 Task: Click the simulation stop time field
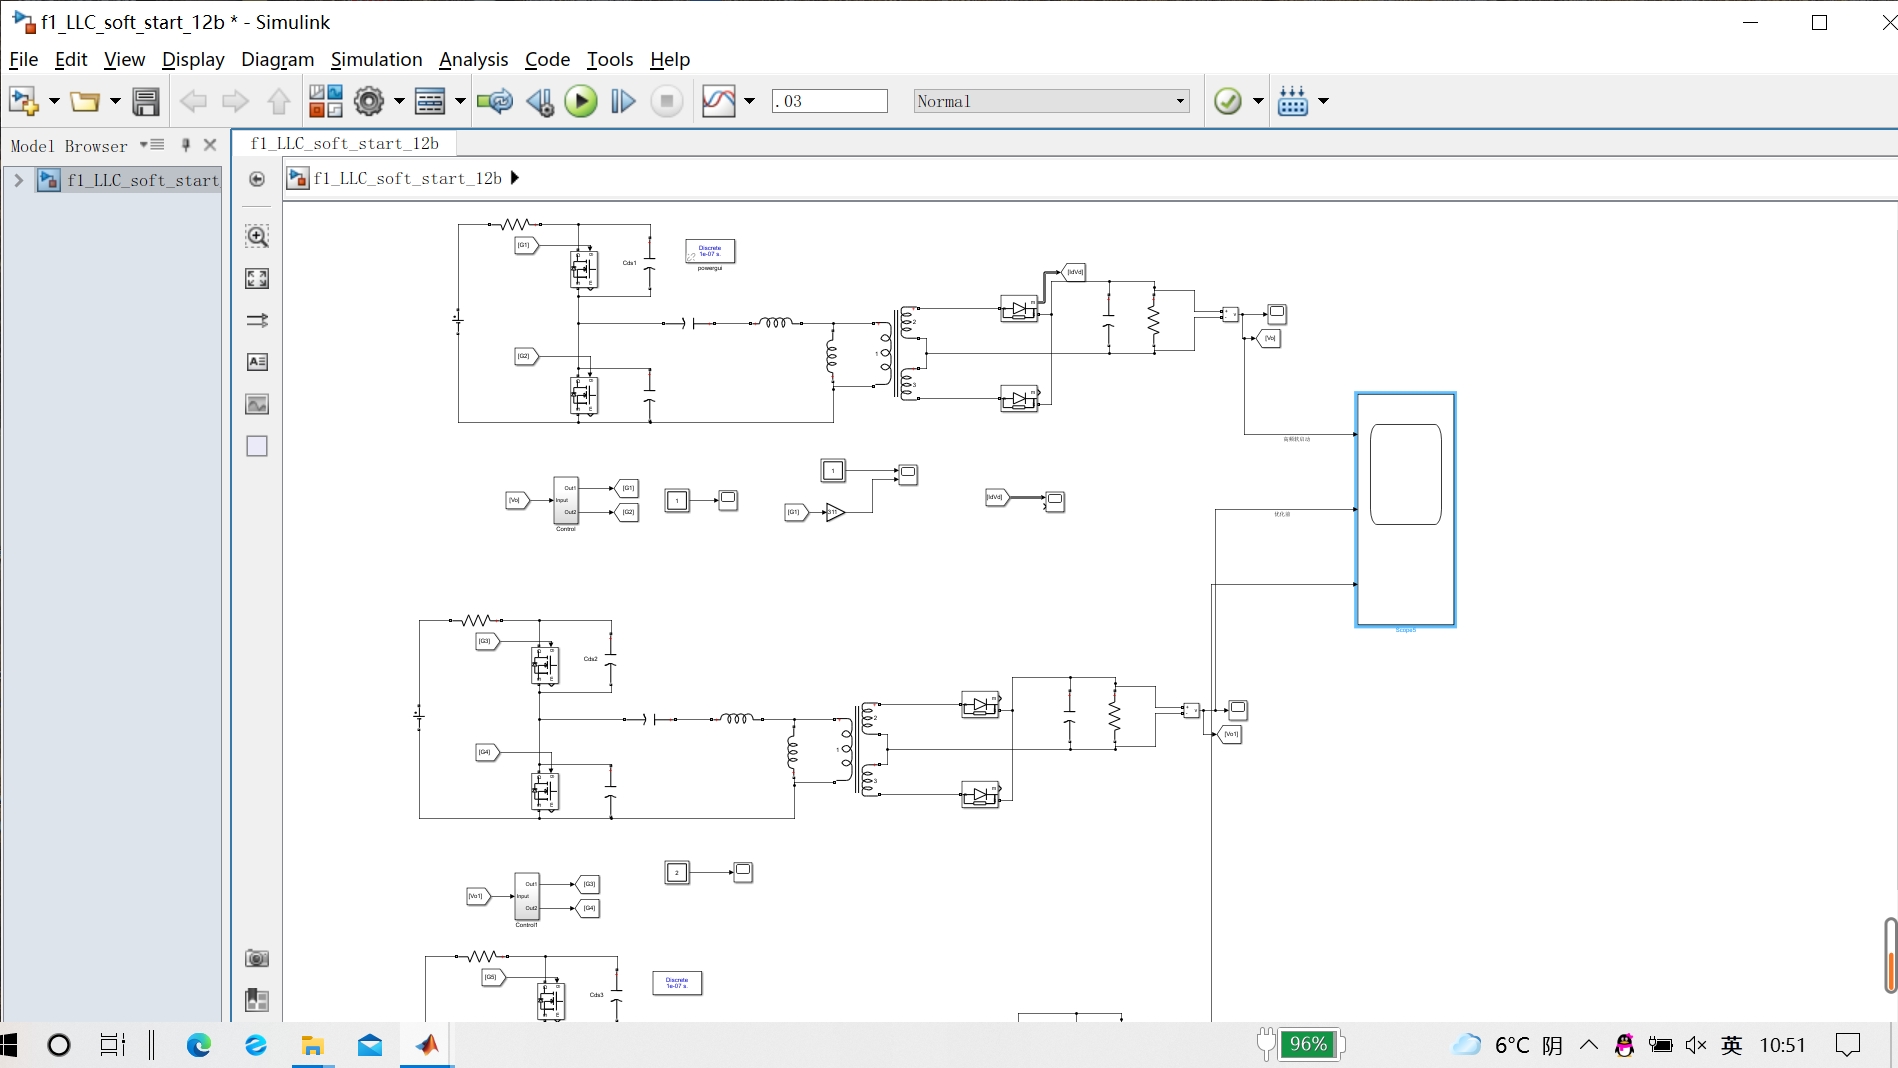[x=829, y=101]
